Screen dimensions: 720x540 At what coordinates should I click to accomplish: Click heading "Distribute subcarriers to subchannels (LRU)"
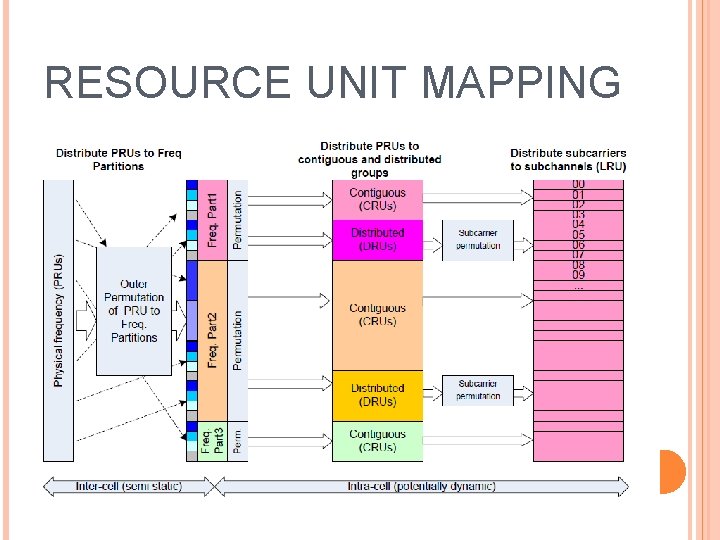(x=568, y=159)
